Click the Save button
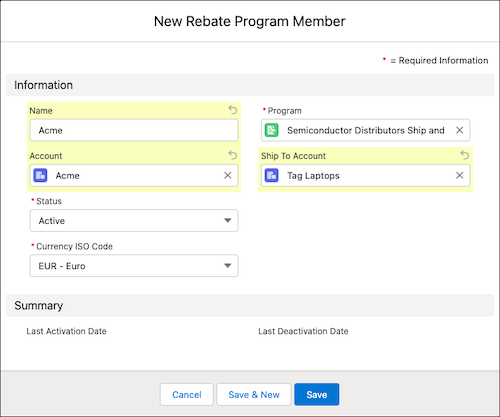This screenshot has height=417, width=500. [x=317, y=394]
